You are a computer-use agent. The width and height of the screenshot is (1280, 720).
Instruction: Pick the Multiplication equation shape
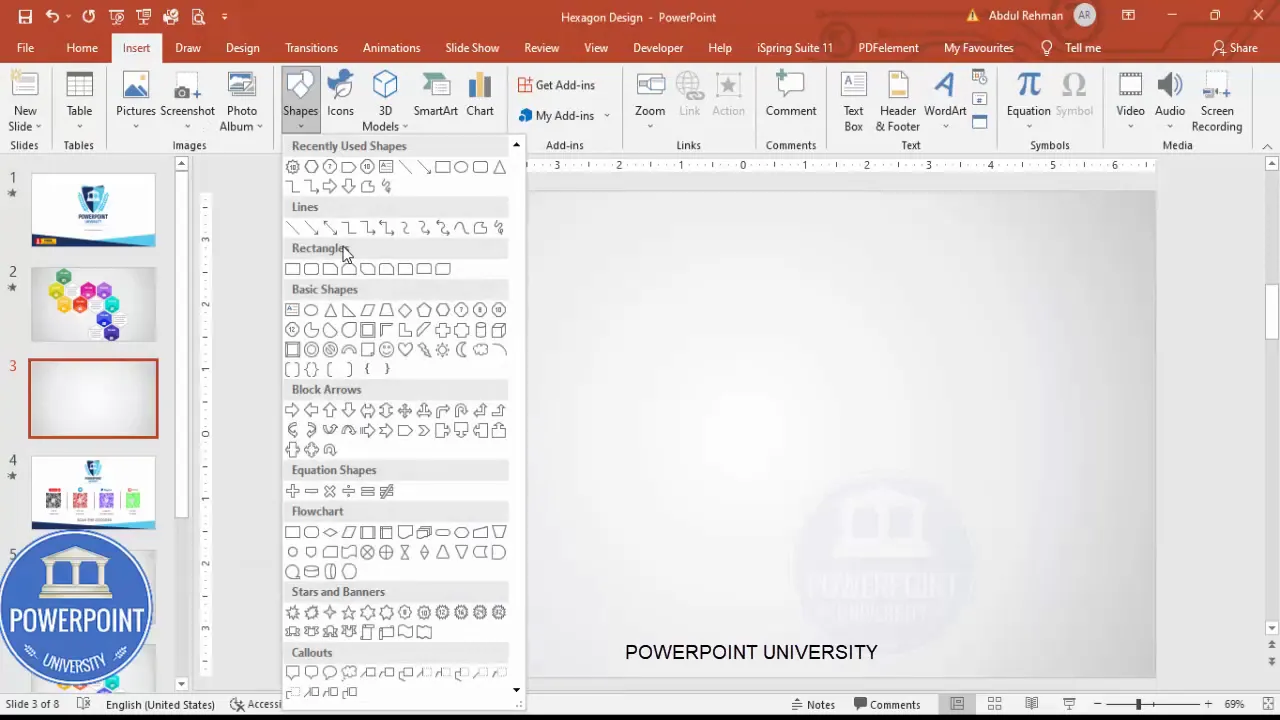pos(330,491)
